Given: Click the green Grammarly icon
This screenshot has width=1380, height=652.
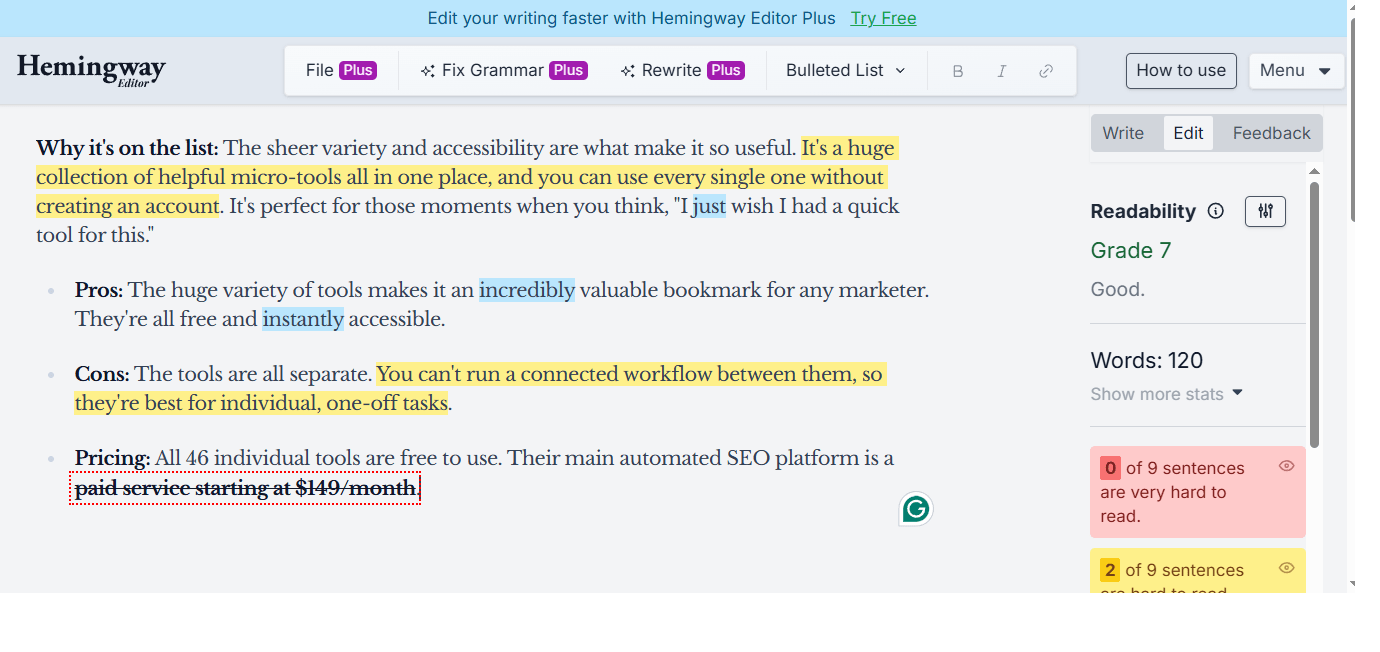Looking at the screenshot, I should coord(916,509).
